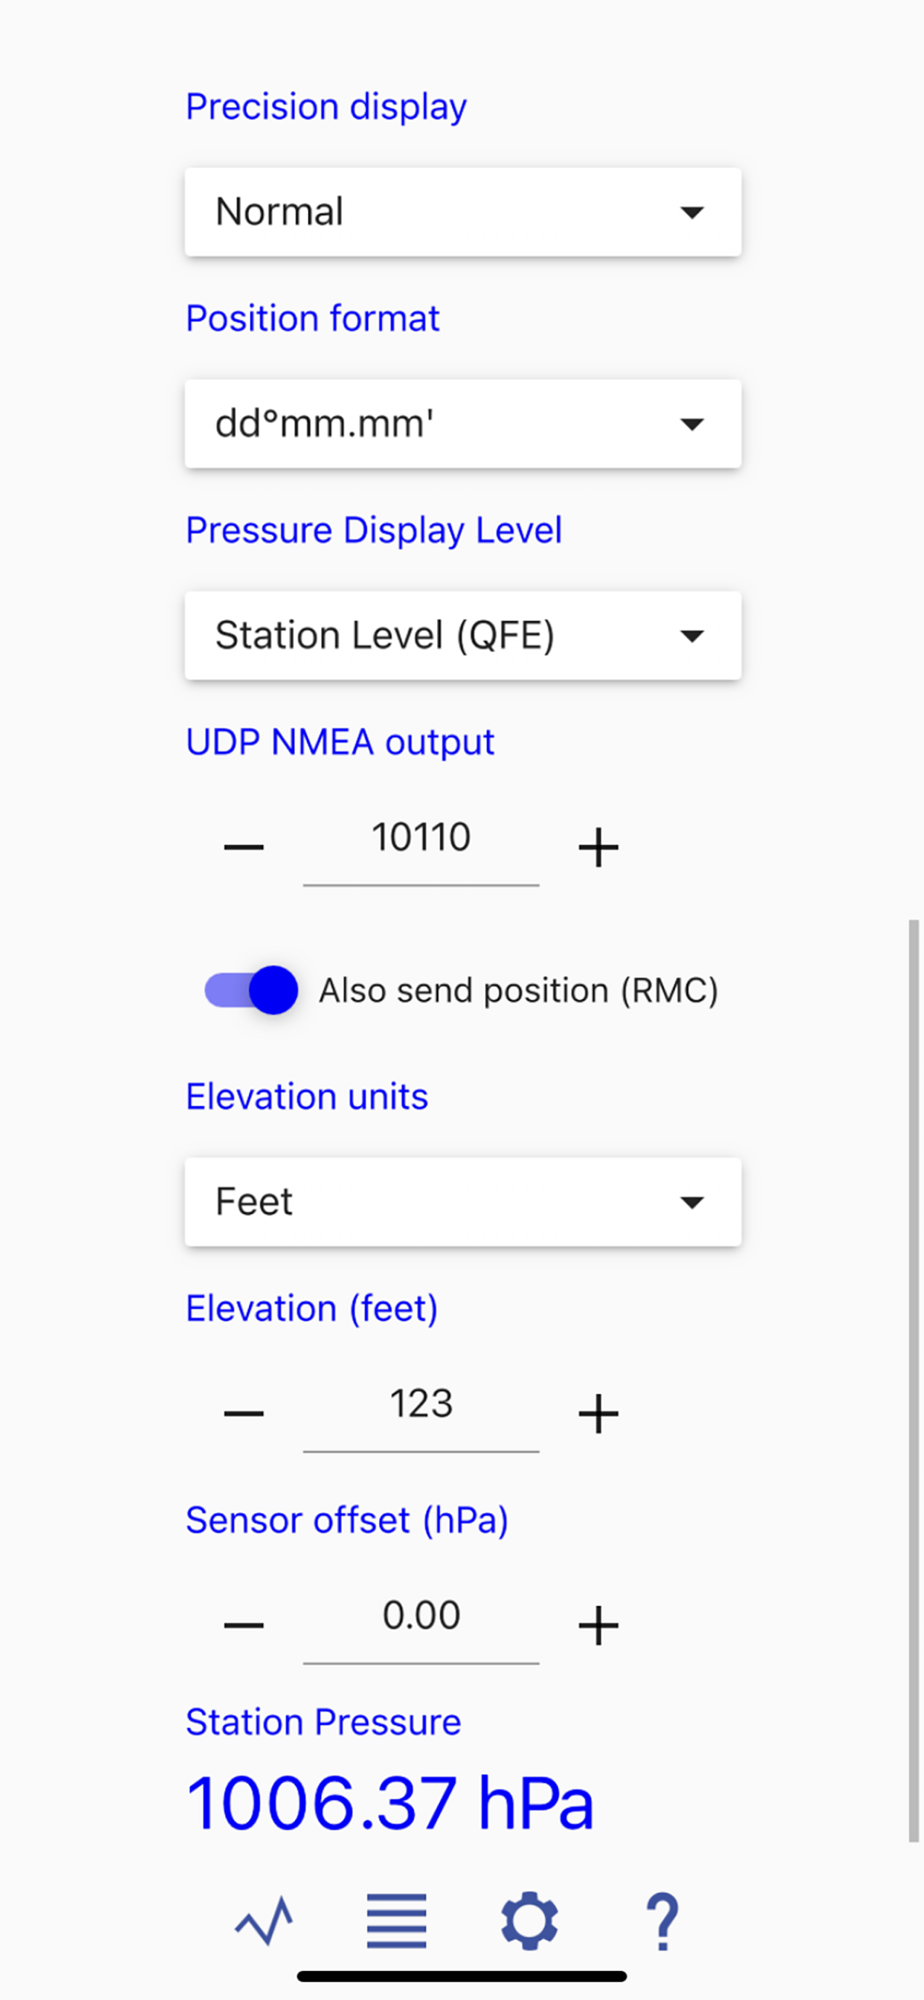Decrease the elevation in feet
This screenshot has height=2000, width=924.
click(x=244, y=1414)
